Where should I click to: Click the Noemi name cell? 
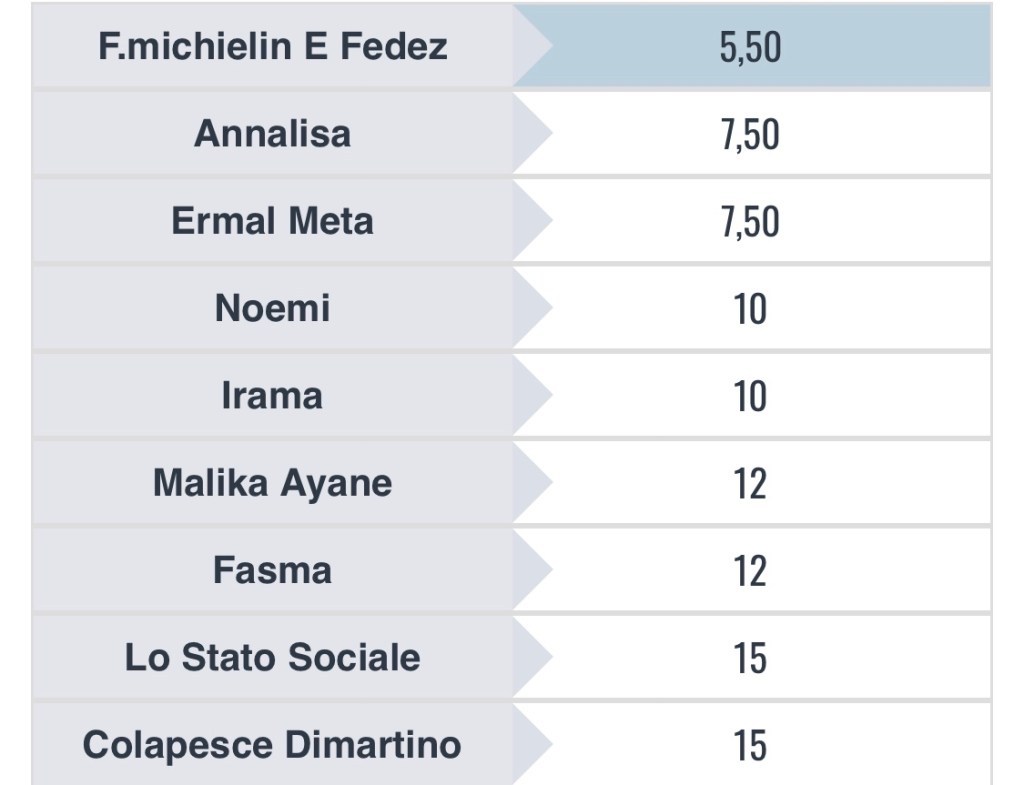[272, 308]
